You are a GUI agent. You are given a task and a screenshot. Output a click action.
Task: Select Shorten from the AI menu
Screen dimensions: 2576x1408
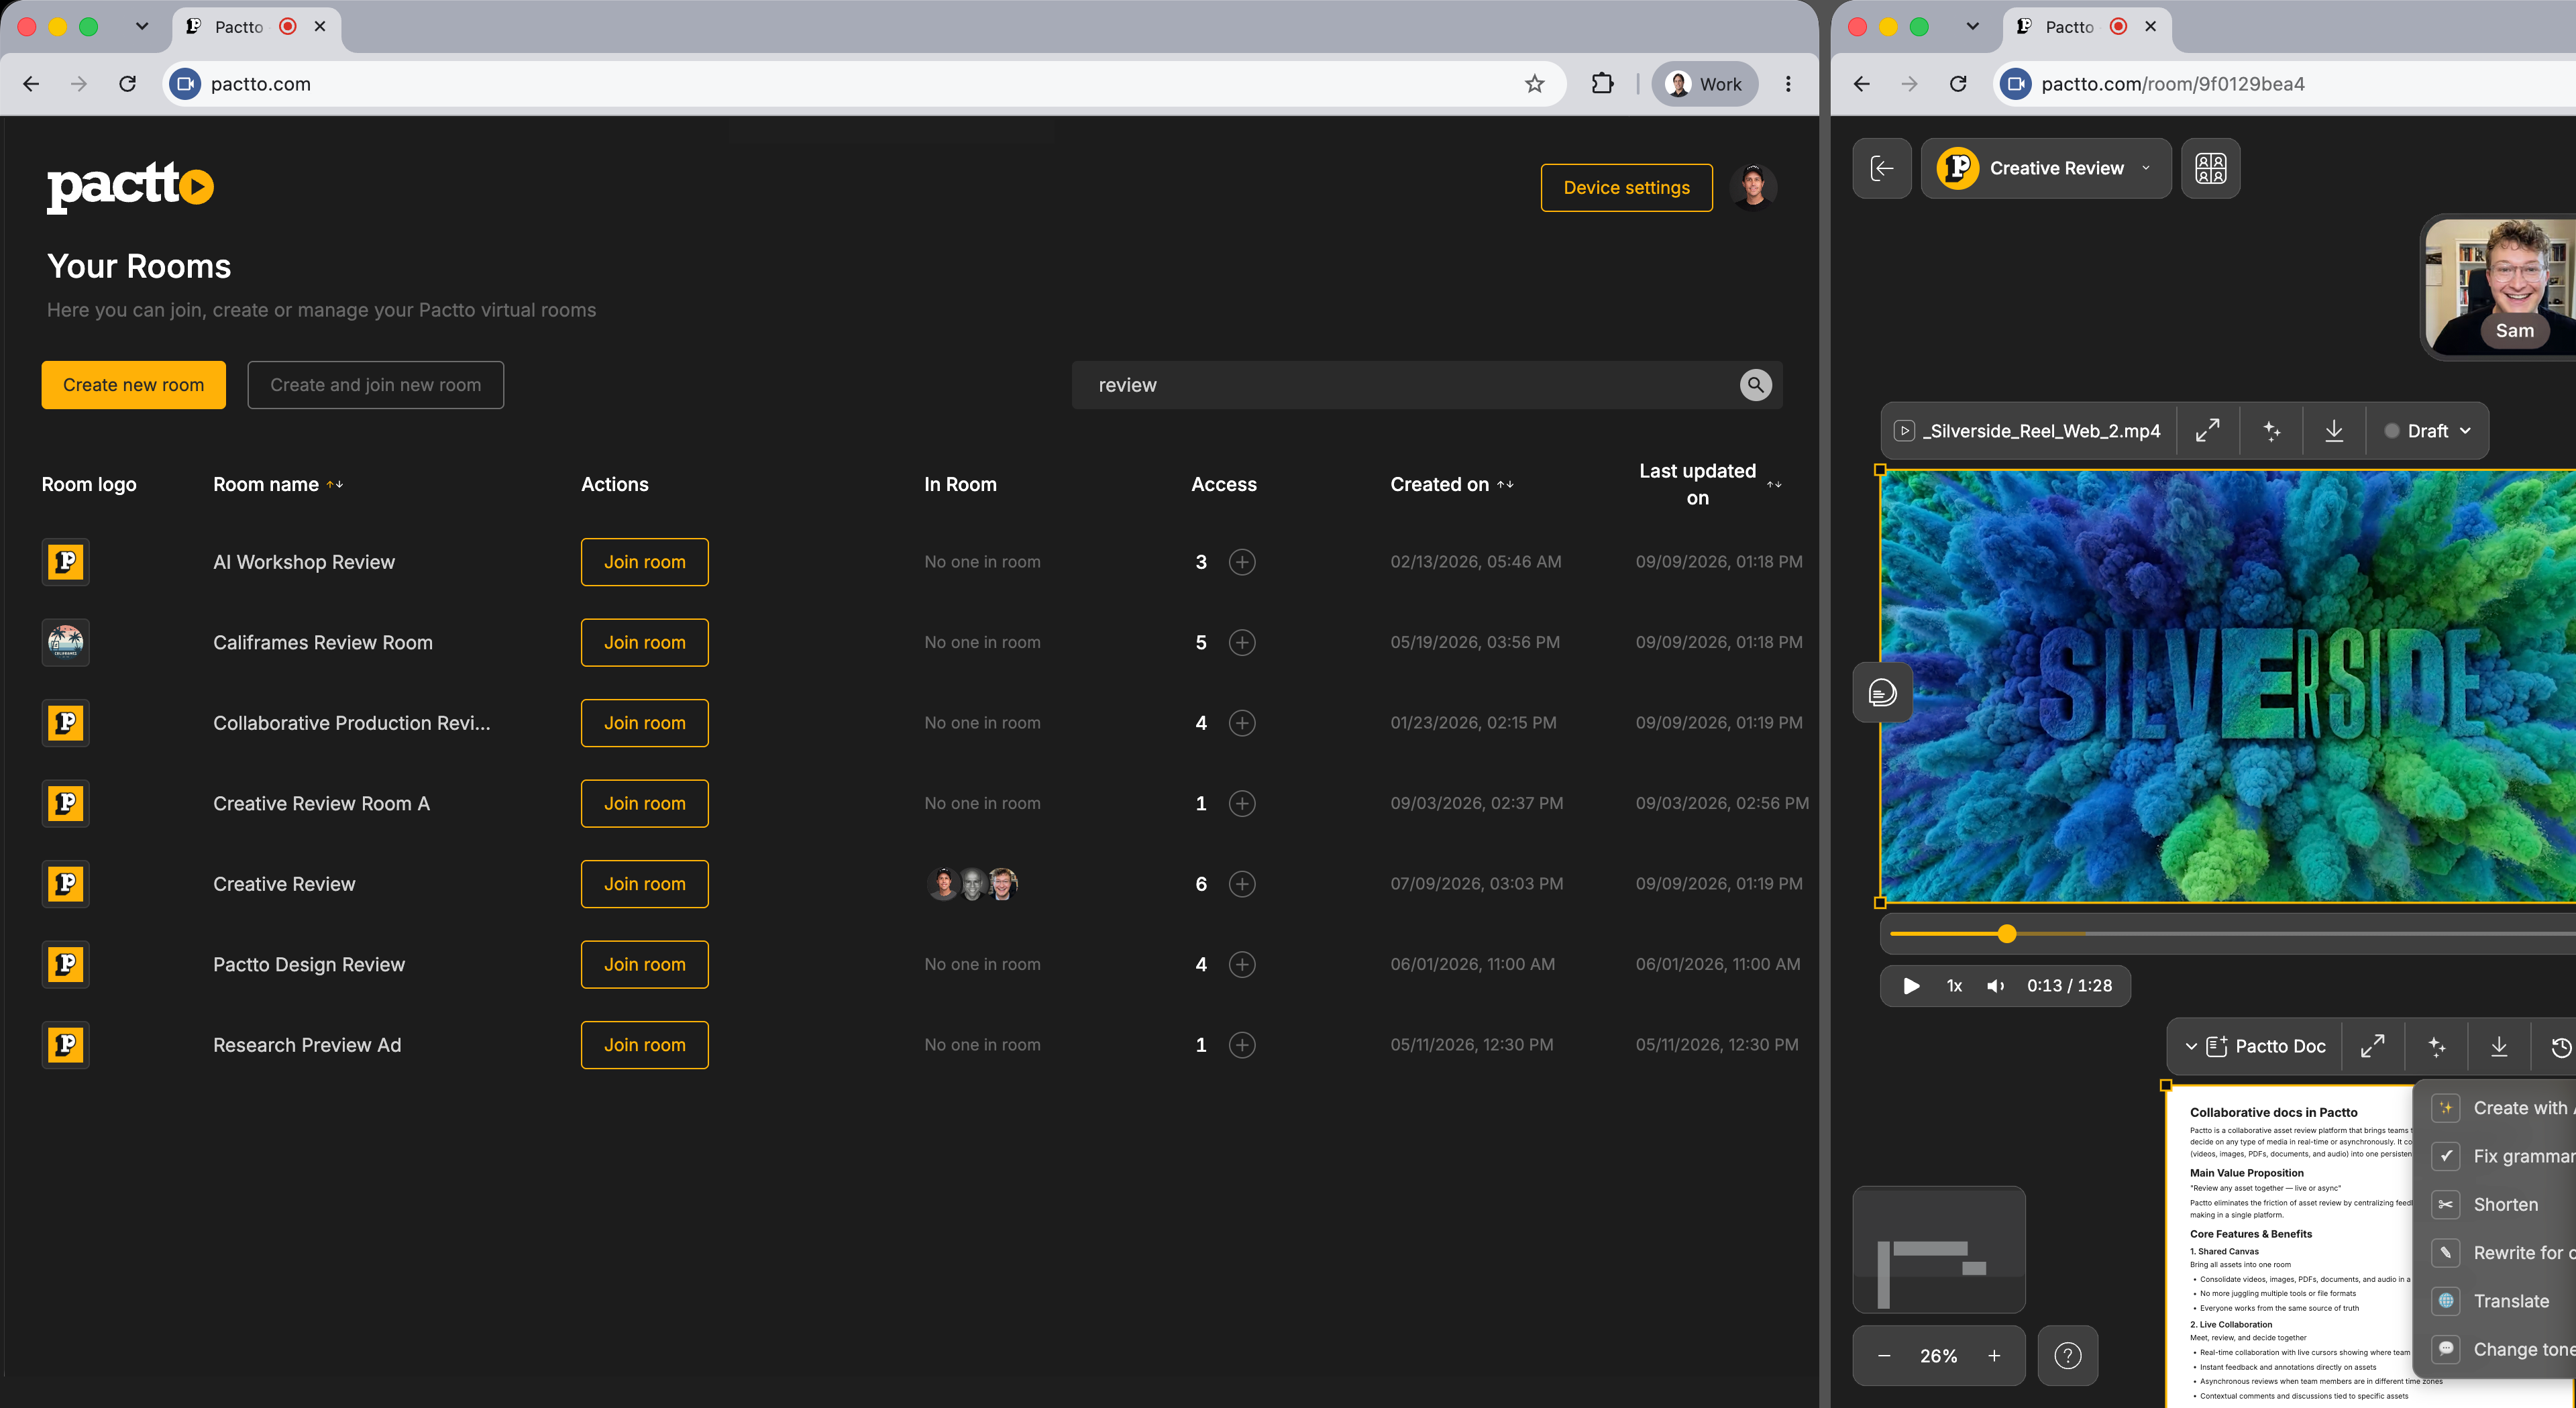[x=2503, y=1204]
